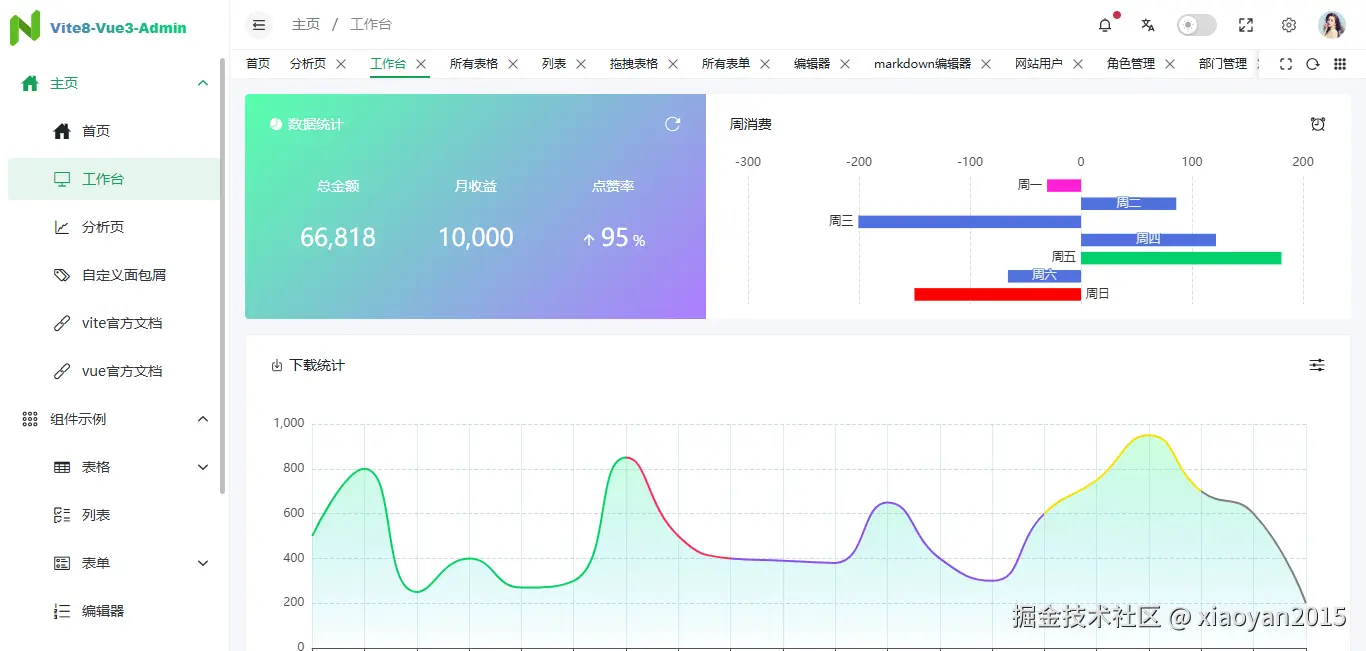Click the link icon beside vue官方文档

(62, 371)
